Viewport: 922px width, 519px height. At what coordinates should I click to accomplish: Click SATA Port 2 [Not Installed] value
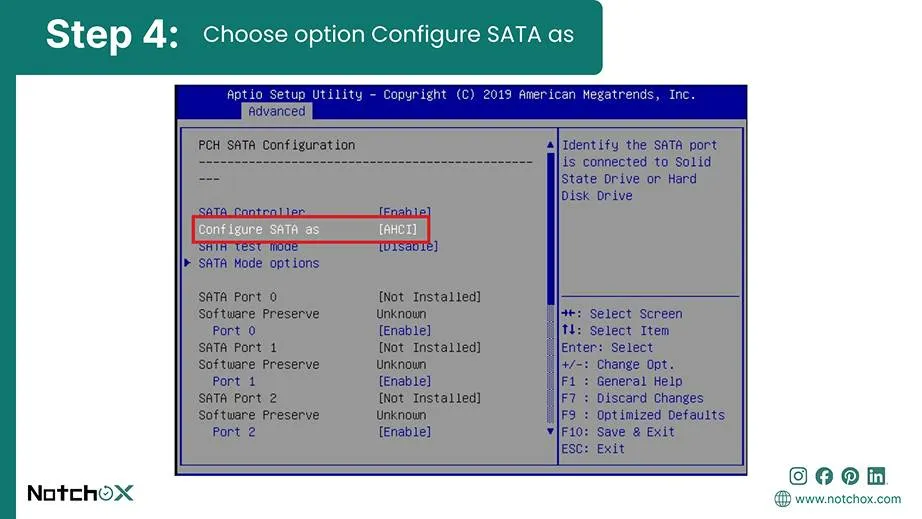point(429,398)
